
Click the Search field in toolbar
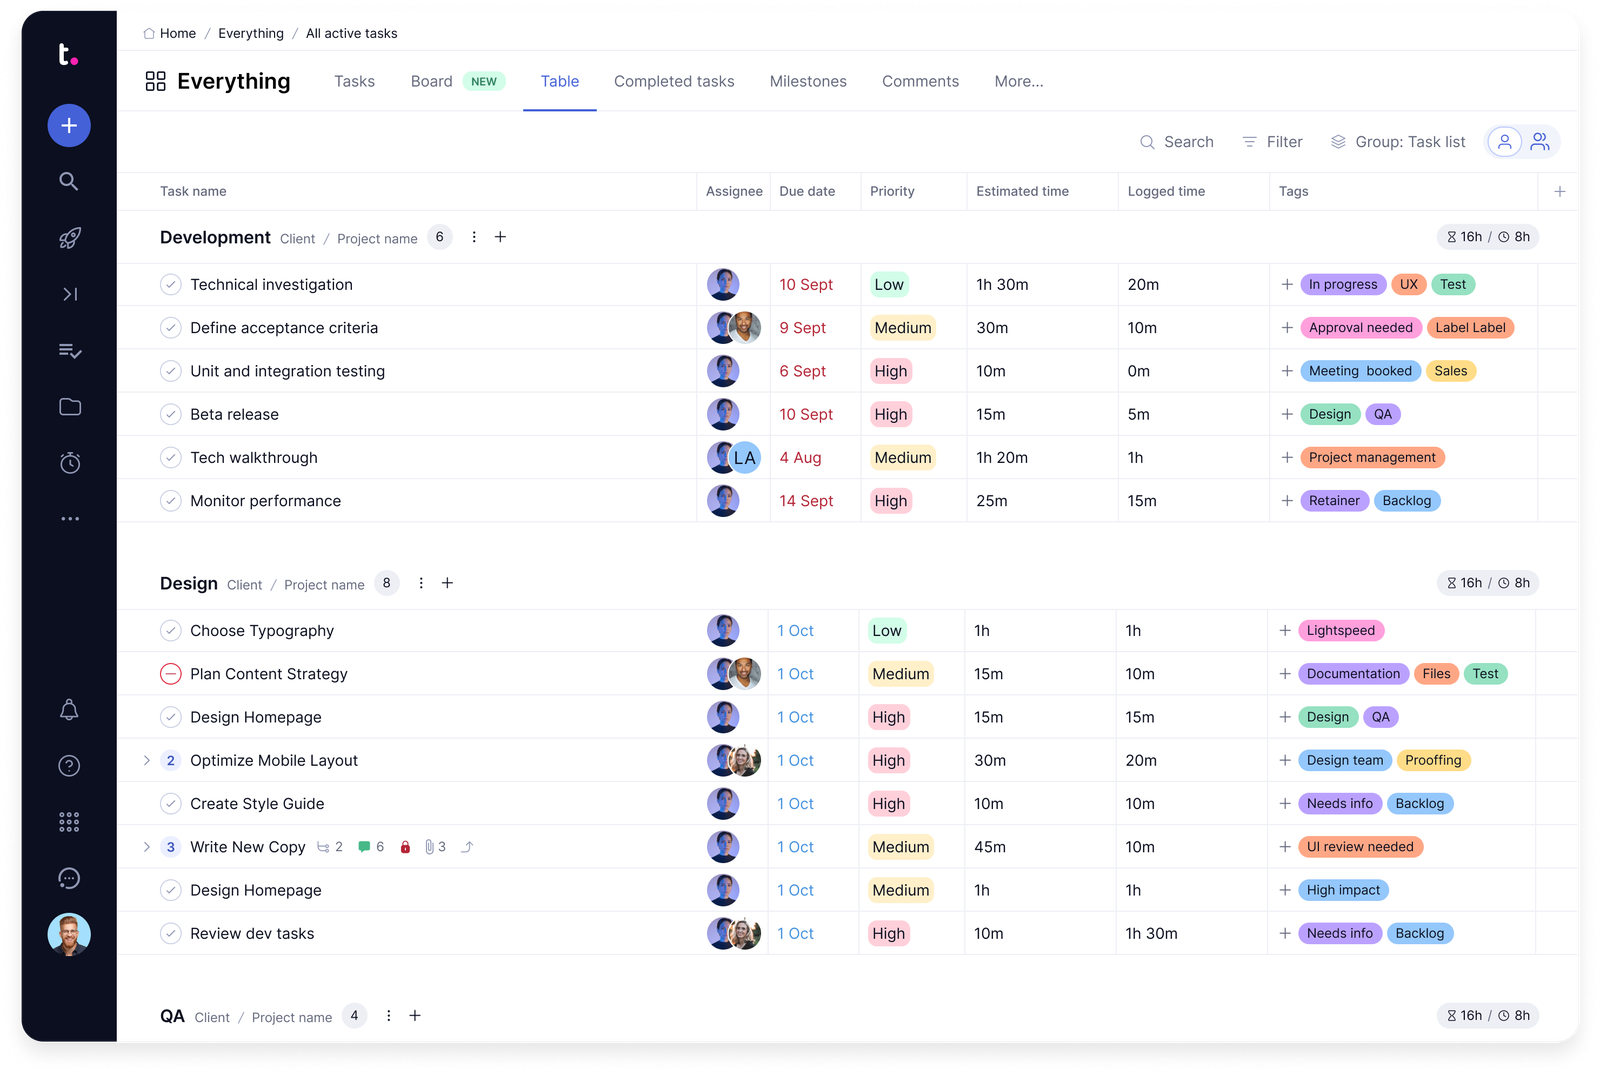pyautogui.click(x=1177, y=142)
